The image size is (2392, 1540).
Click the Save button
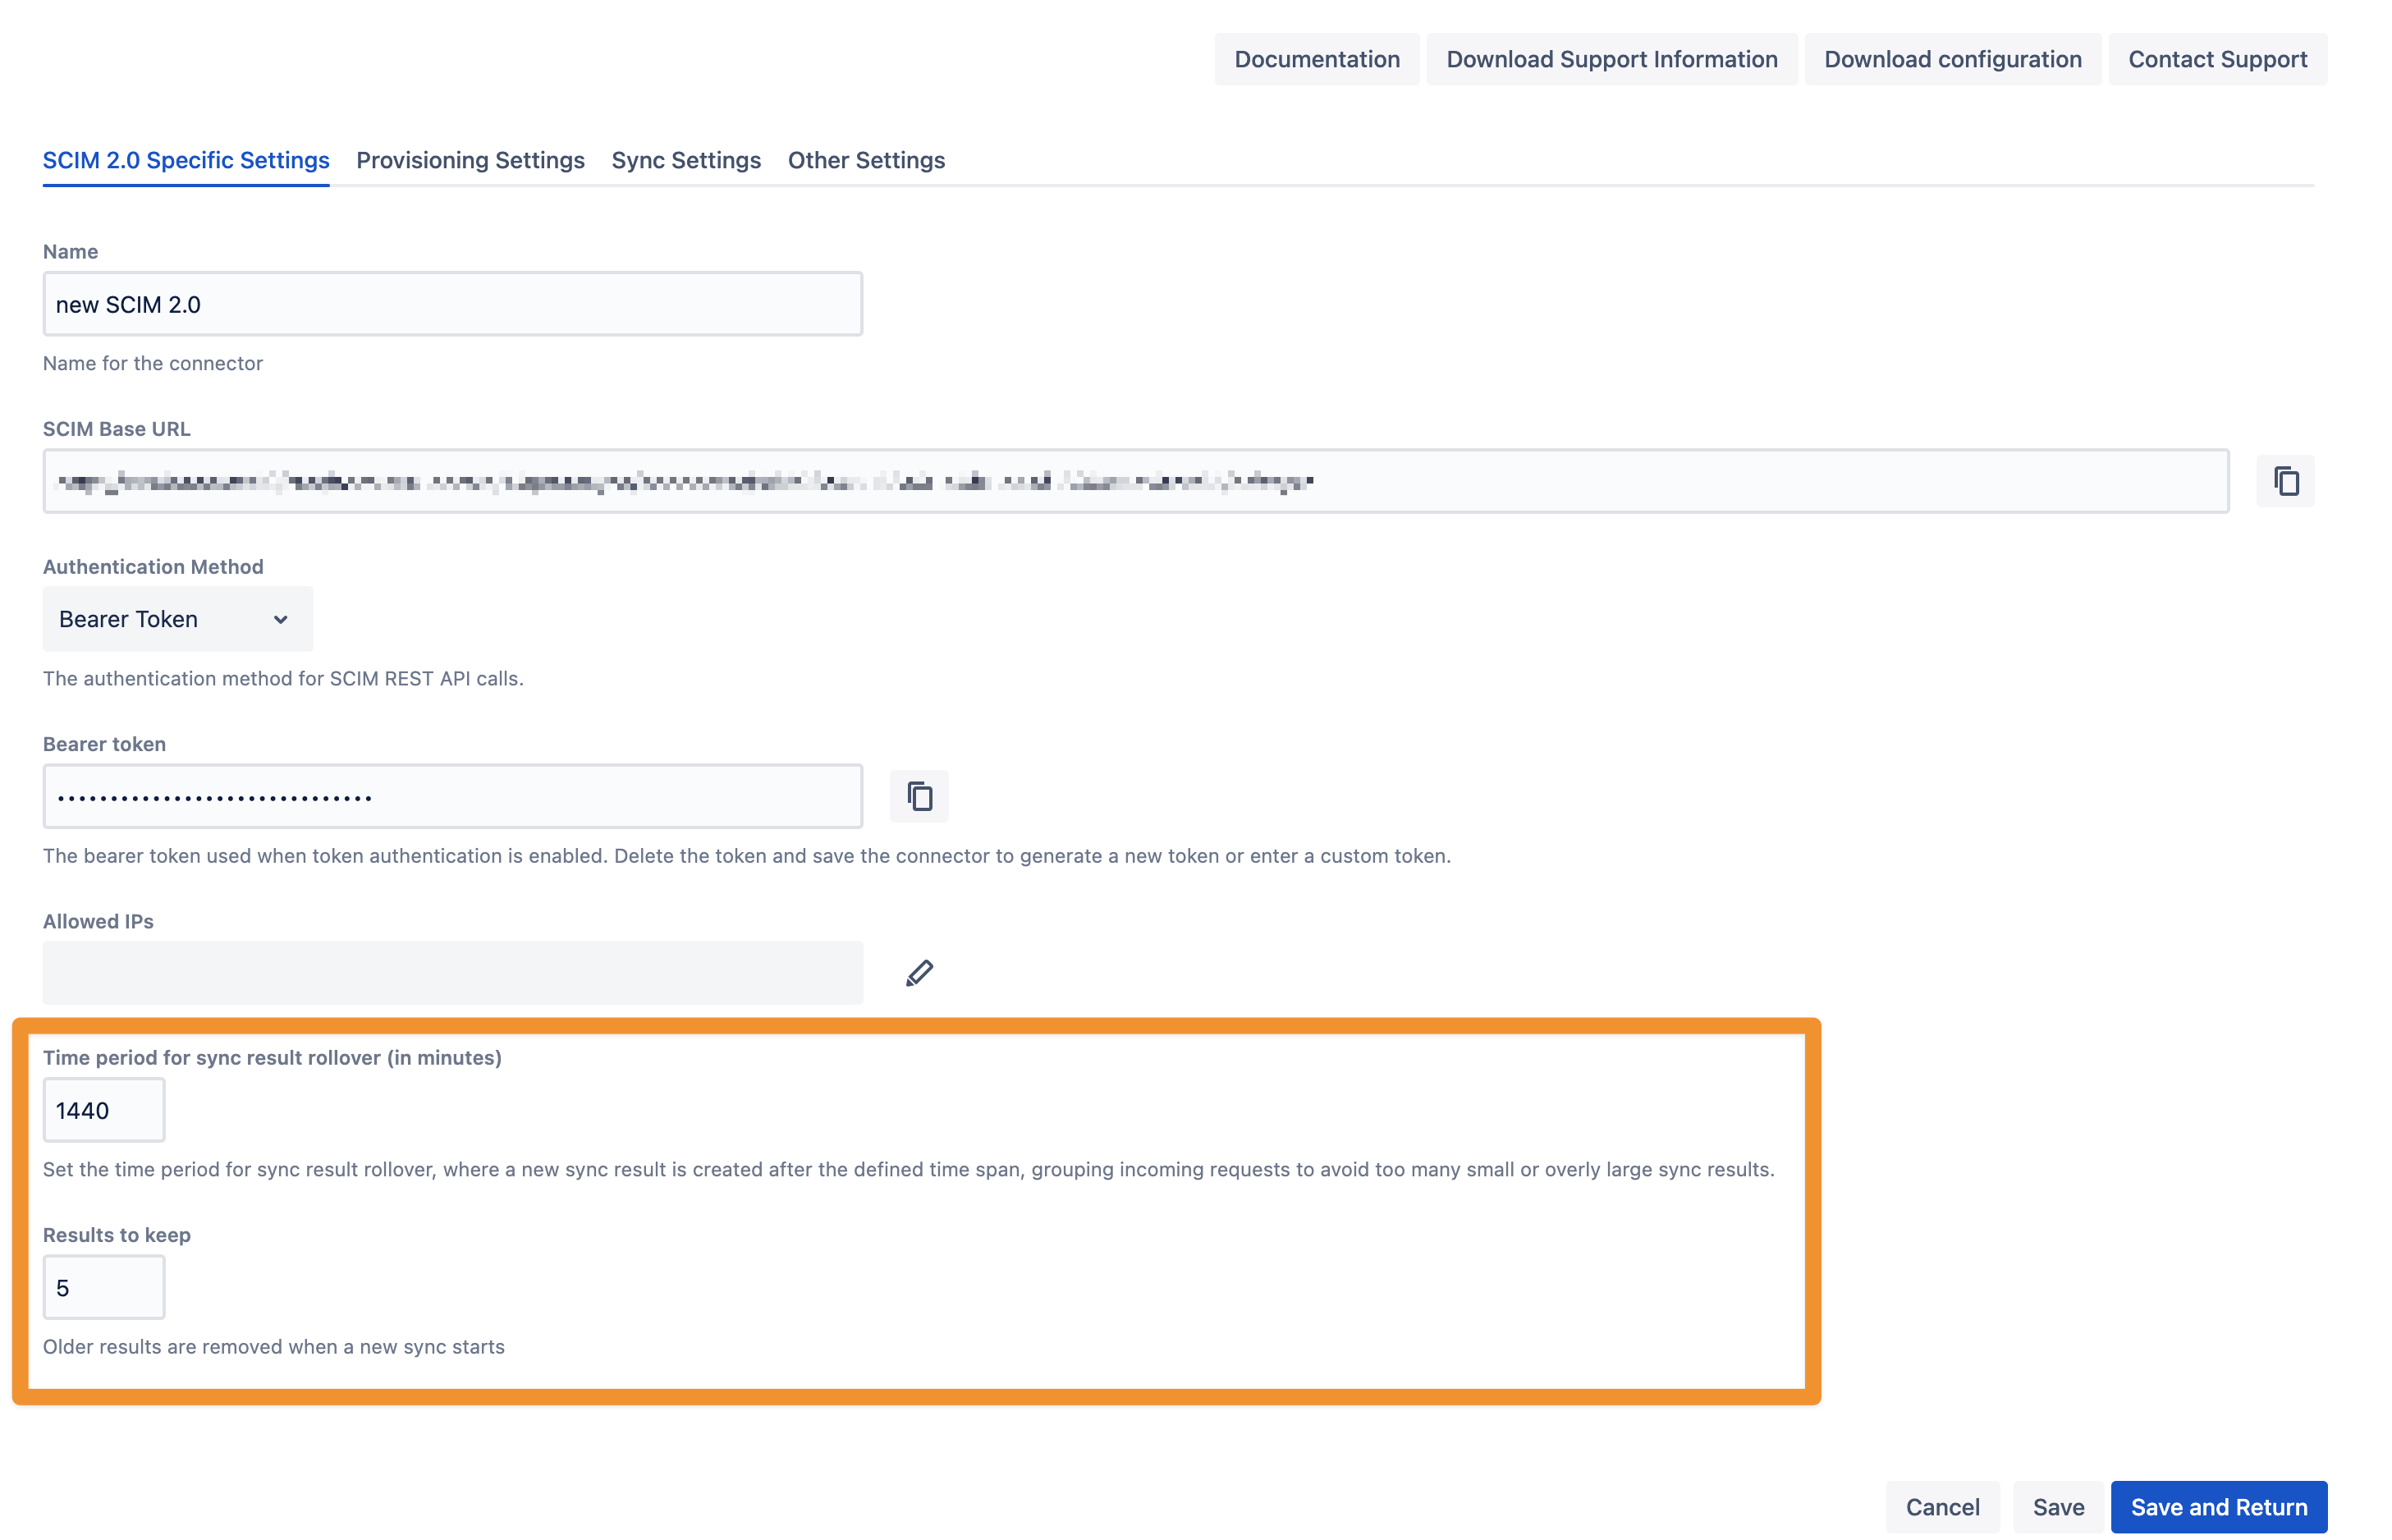[x=2057, y=1506]
